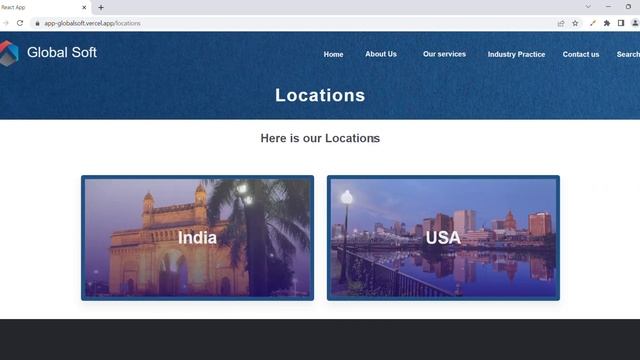640x360 pixels.
Task: View site info via lock icon
Action: [x=37, y=23]
